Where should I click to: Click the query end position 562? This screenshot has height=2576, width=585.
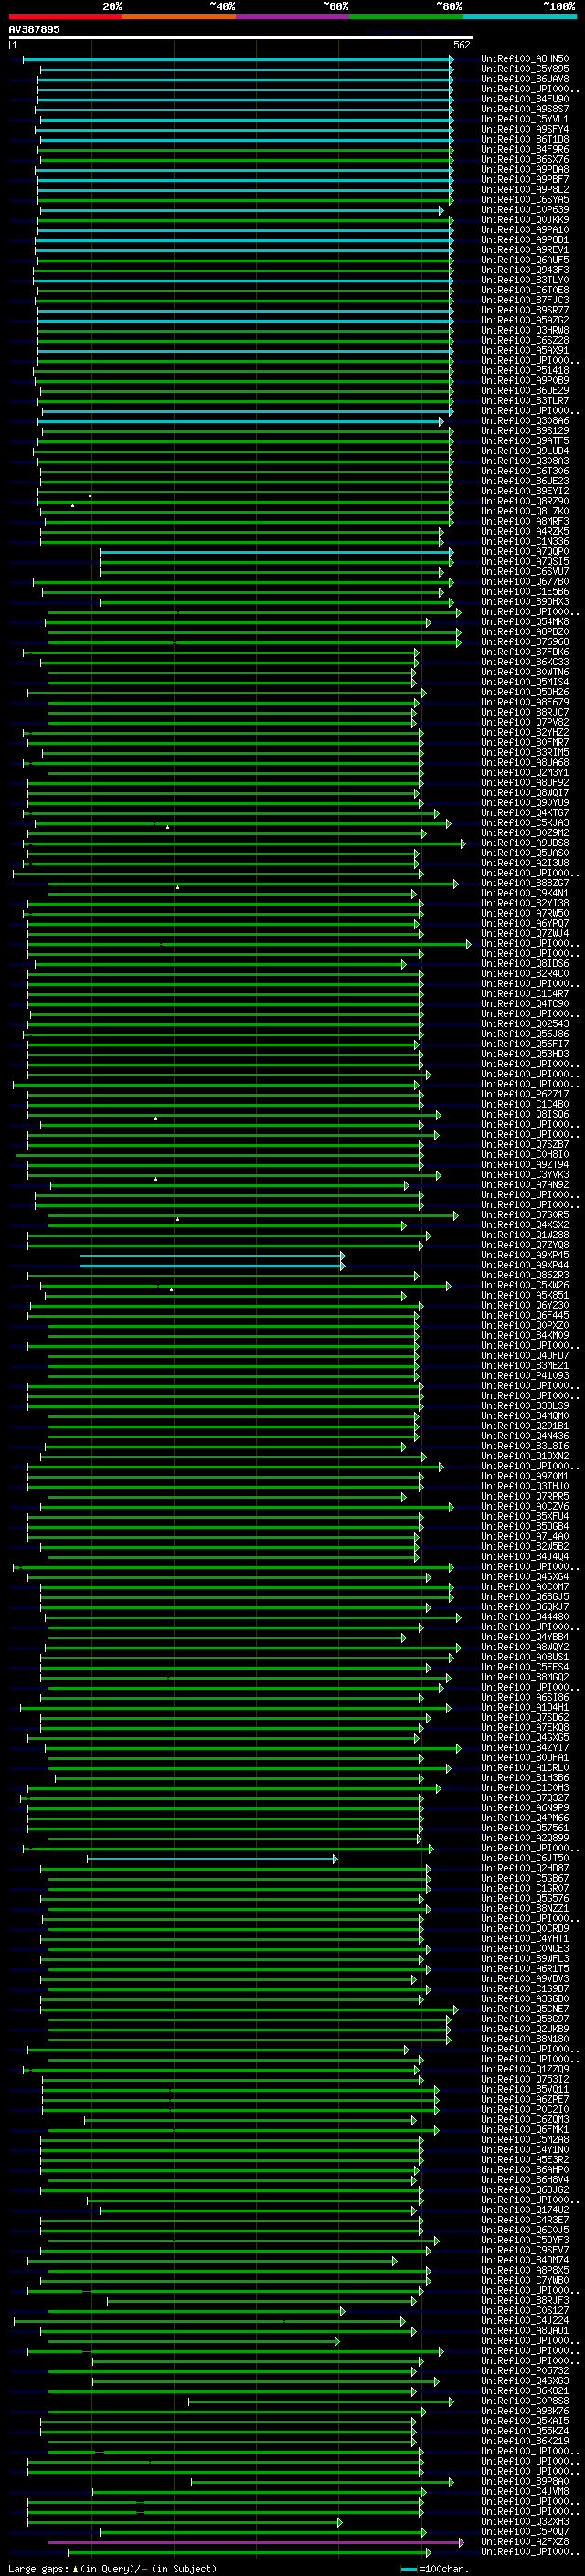click(461, 45)
